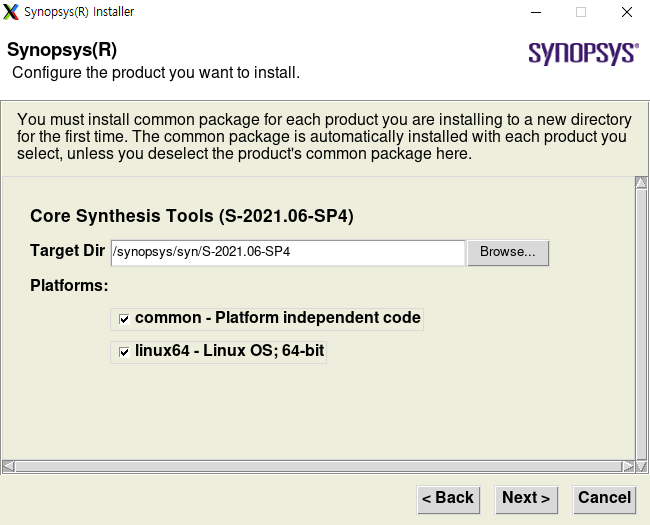Click the Platforms: label

69,286
